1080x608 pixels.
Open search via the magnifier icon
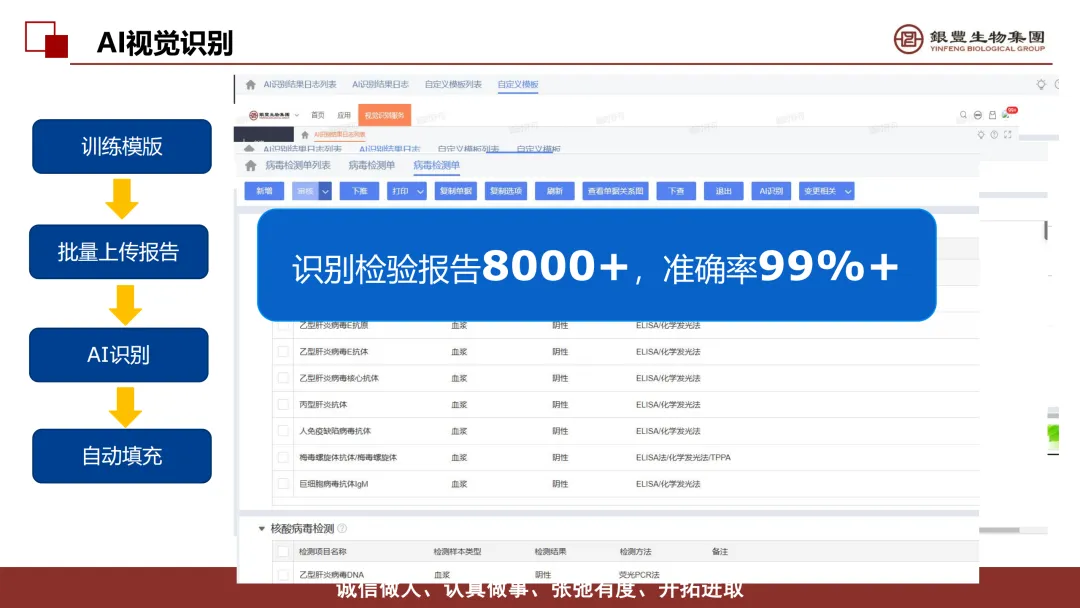point(963,115)
